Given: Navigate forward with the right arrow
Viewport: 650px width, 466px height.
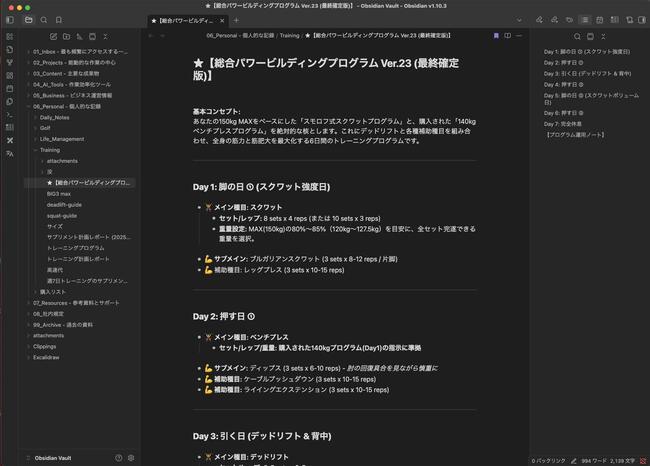Looking at the screenshot, I should coord(162,36).
